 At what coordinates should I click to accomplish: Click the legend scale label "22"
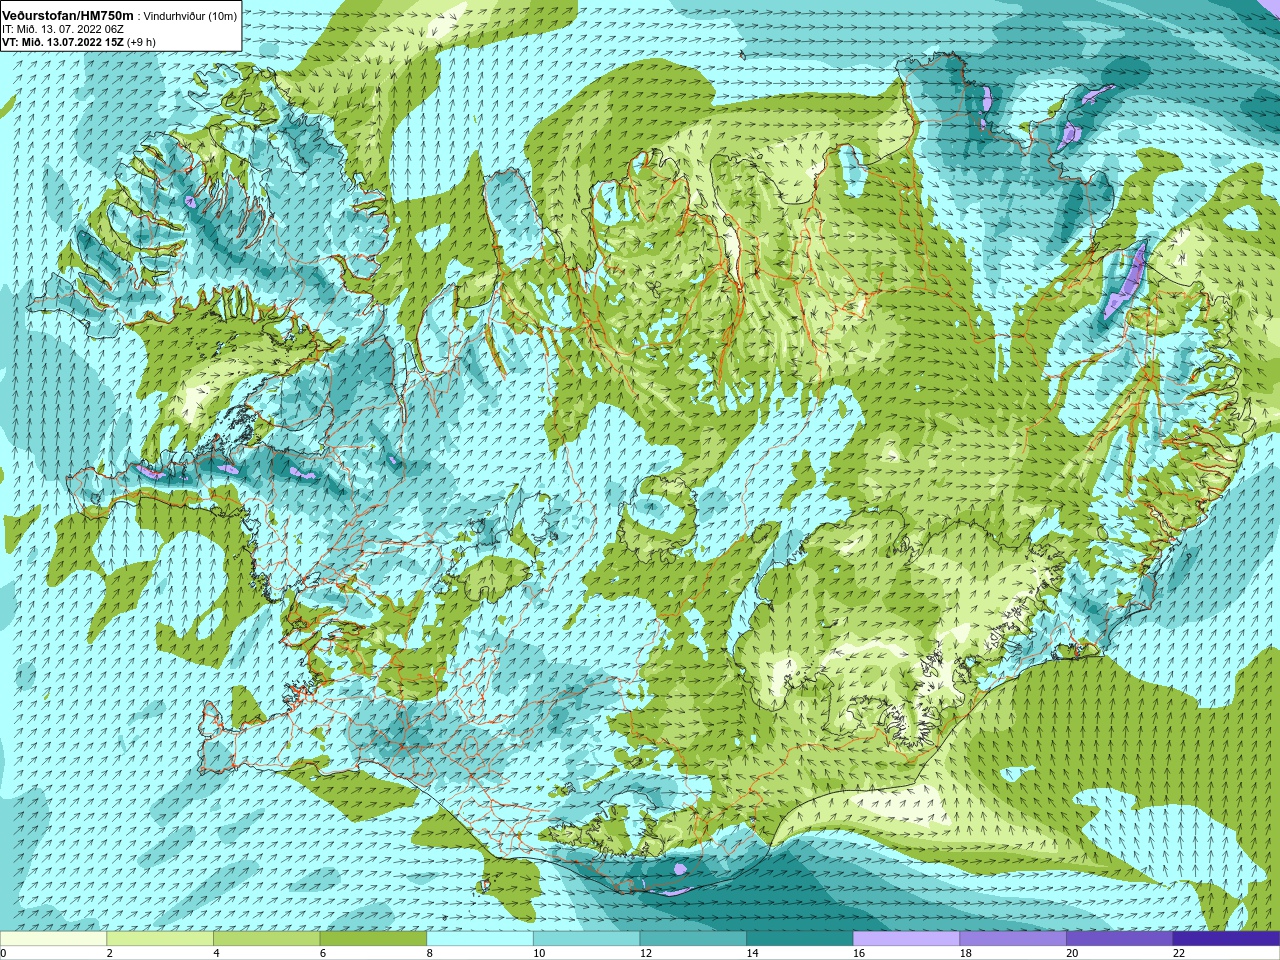[1179, 953]
